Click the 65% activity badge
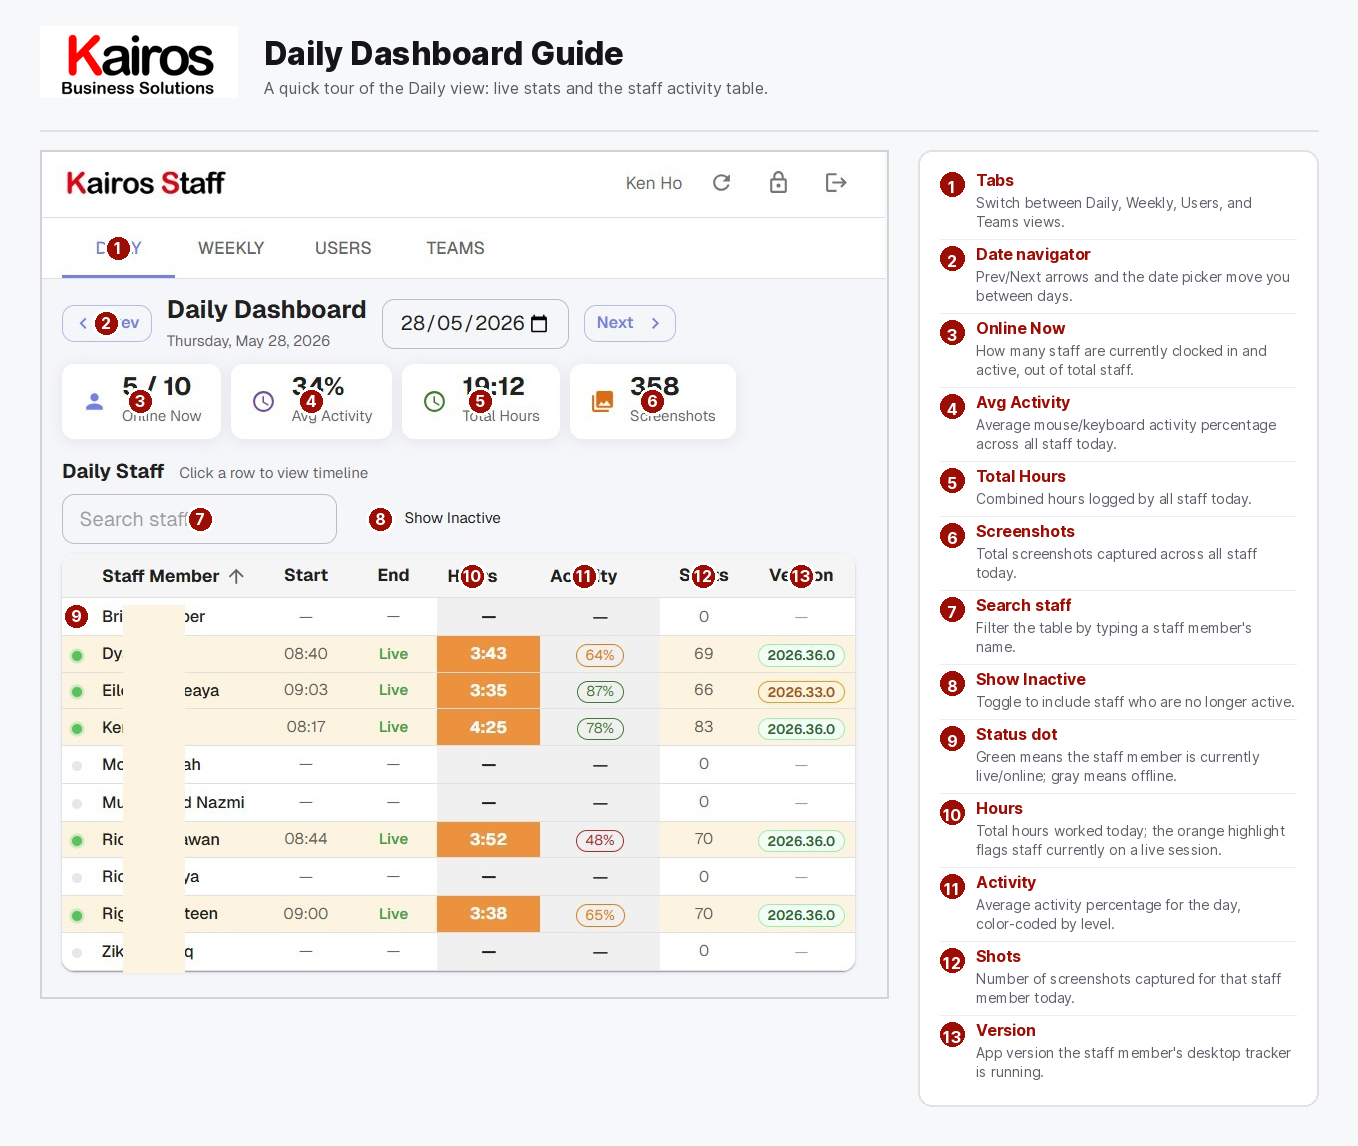The height and width of the screenshot is (1146, 1358). 600,915
